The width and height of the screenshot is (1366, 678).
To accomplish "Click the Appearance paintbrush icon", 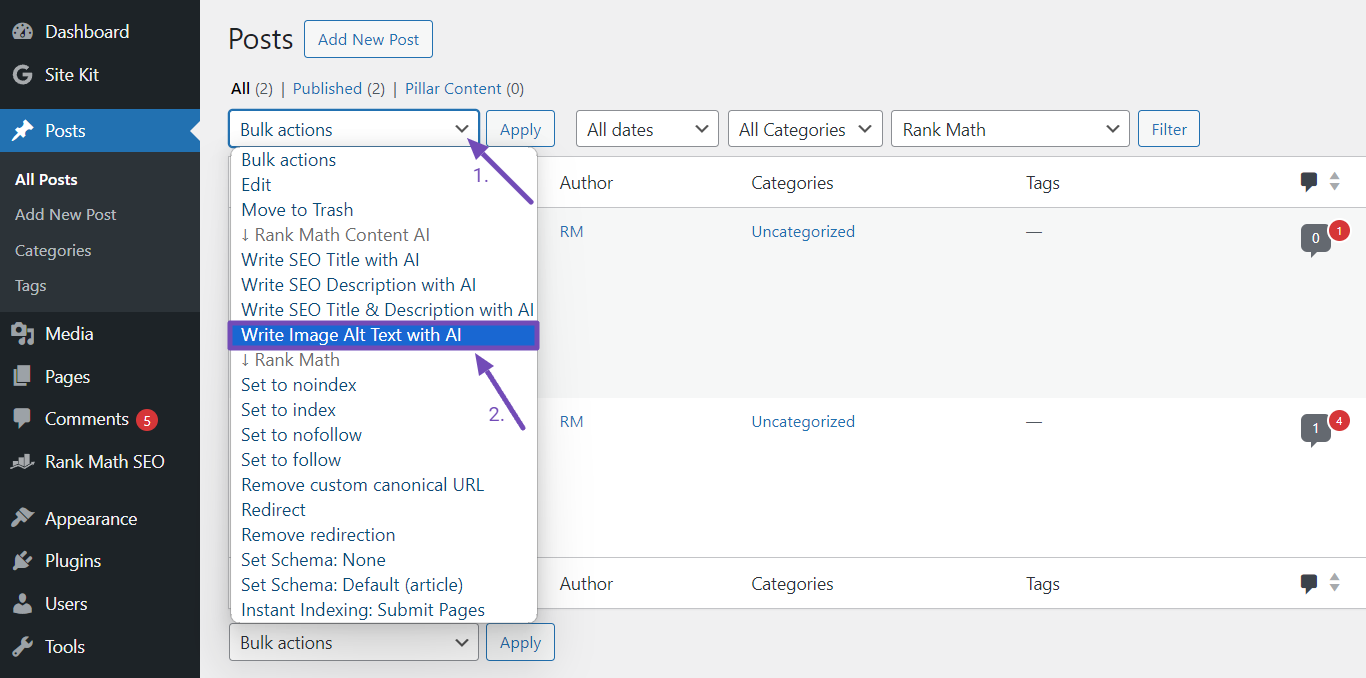I will click(22, 518).
